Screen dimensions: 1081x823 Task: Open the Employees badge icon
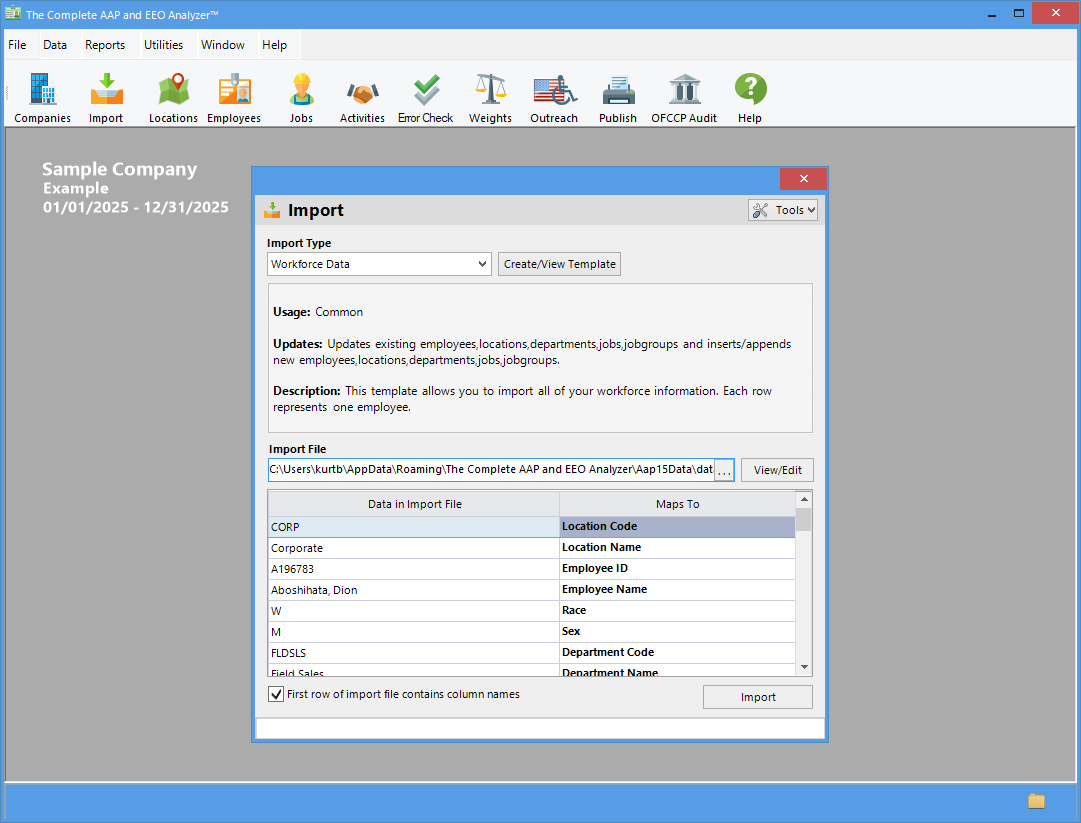pos(234,98)
